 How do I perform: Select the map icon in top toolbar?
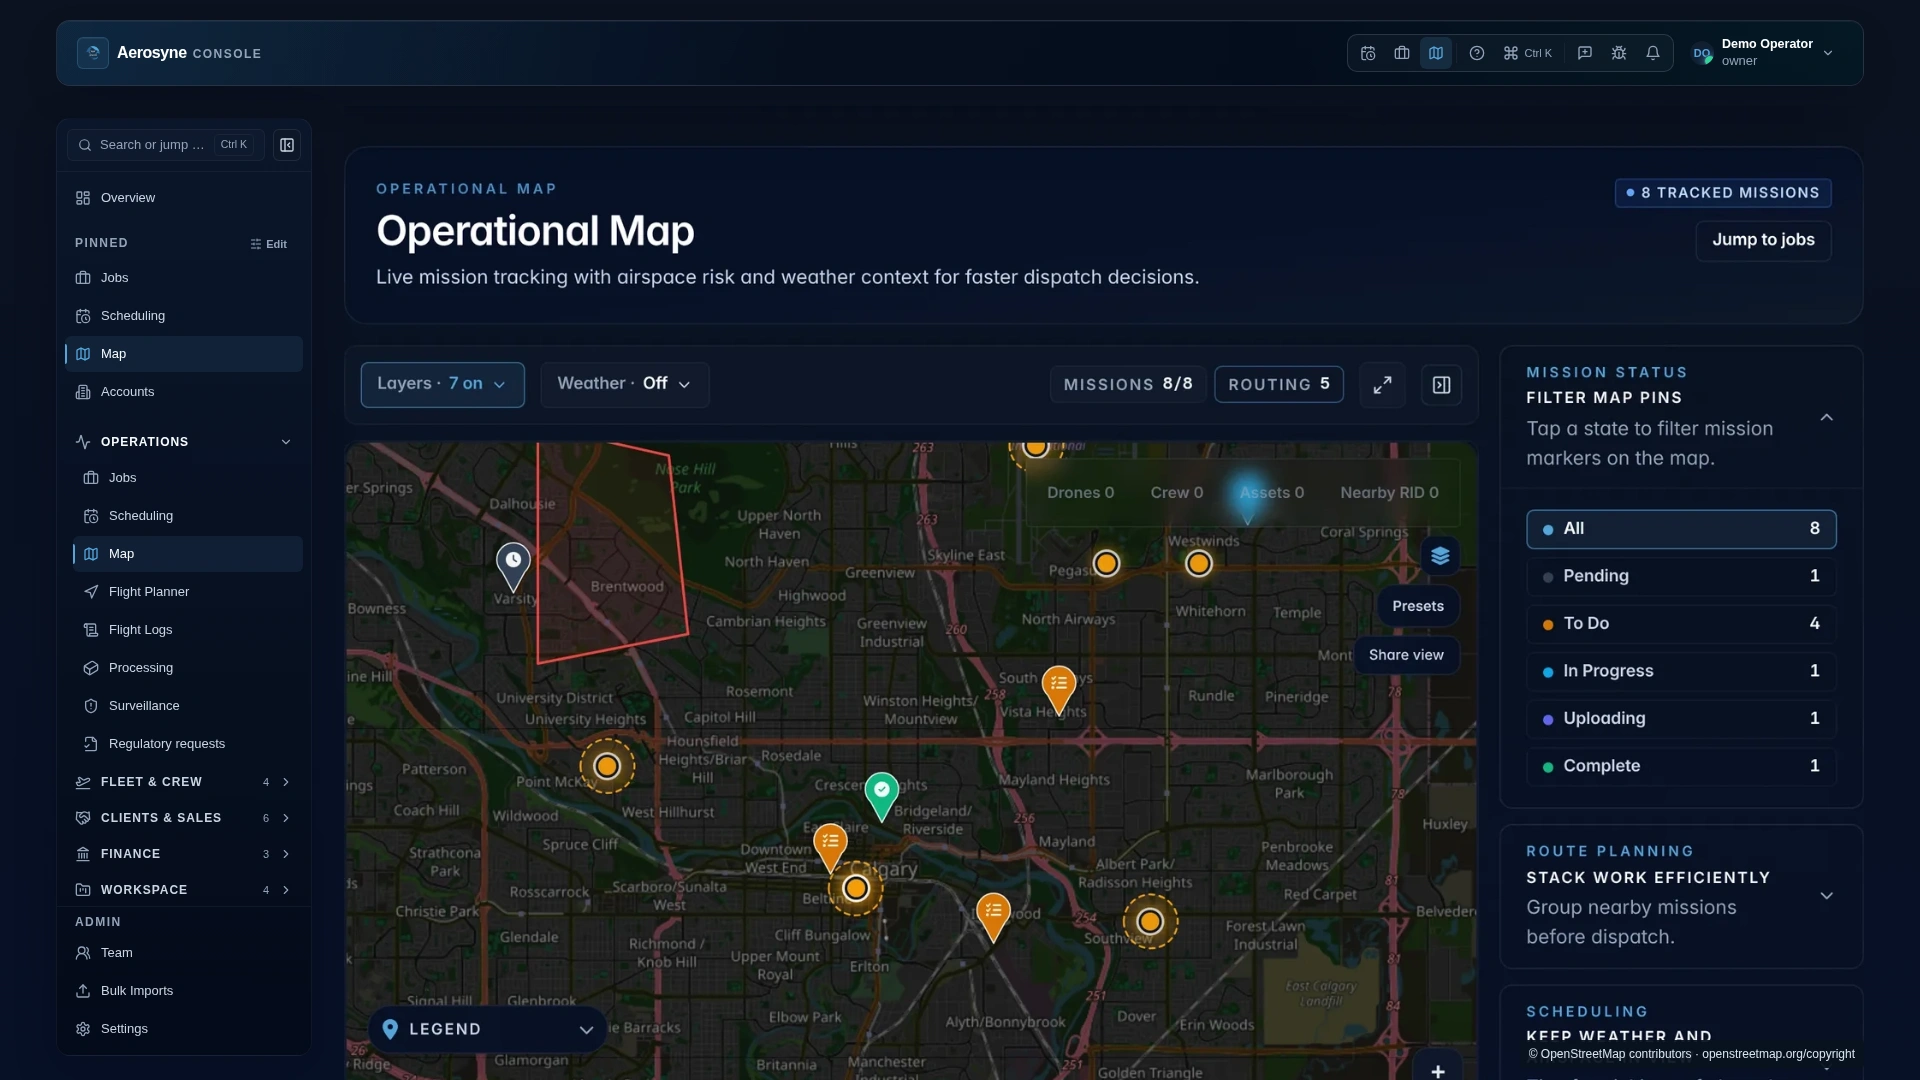click(1436, 53)
